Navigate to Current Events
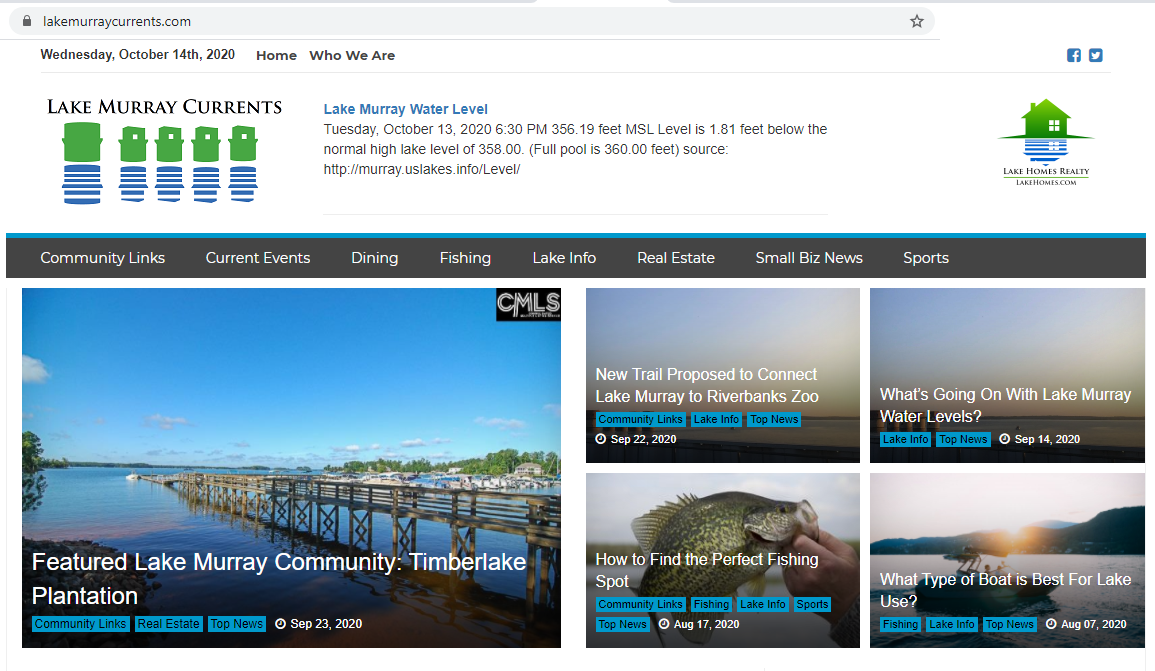The height and width of the screenshot is (671, 1155). click(x=257, y=257)
